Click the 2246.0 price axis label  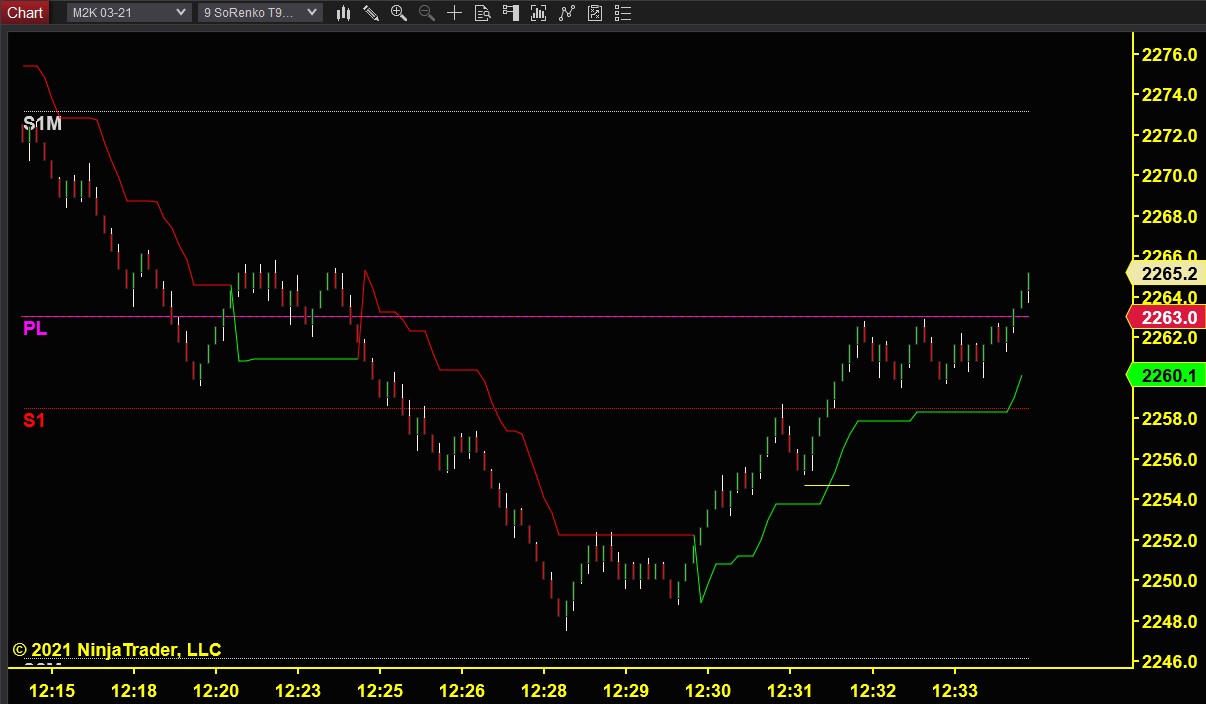(1169, 661)
